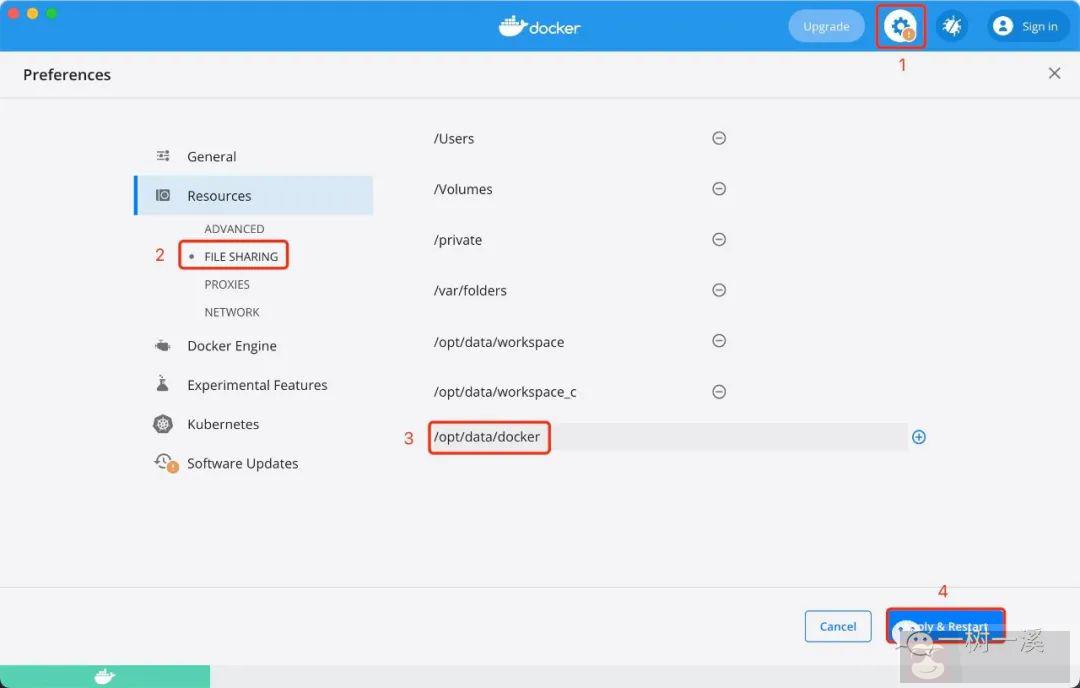Open Docker settings via the gear icon
The width and height of the screenshot is (1080, 688).
899,26
